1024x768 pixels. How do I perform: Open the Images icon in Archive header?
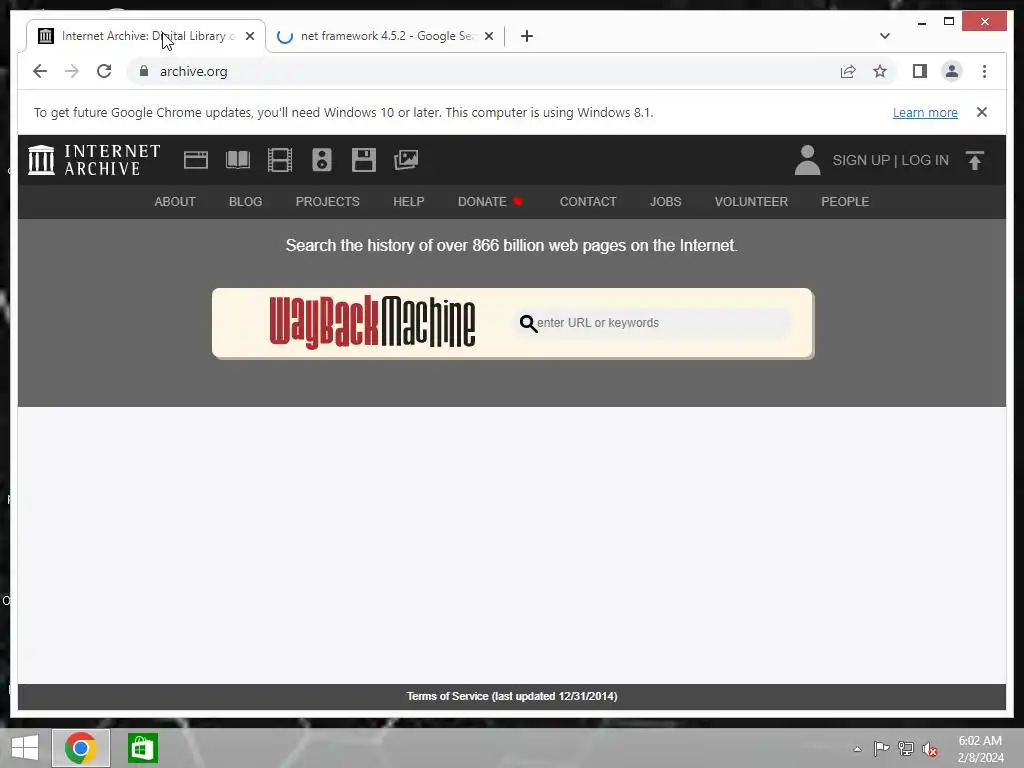406,160
